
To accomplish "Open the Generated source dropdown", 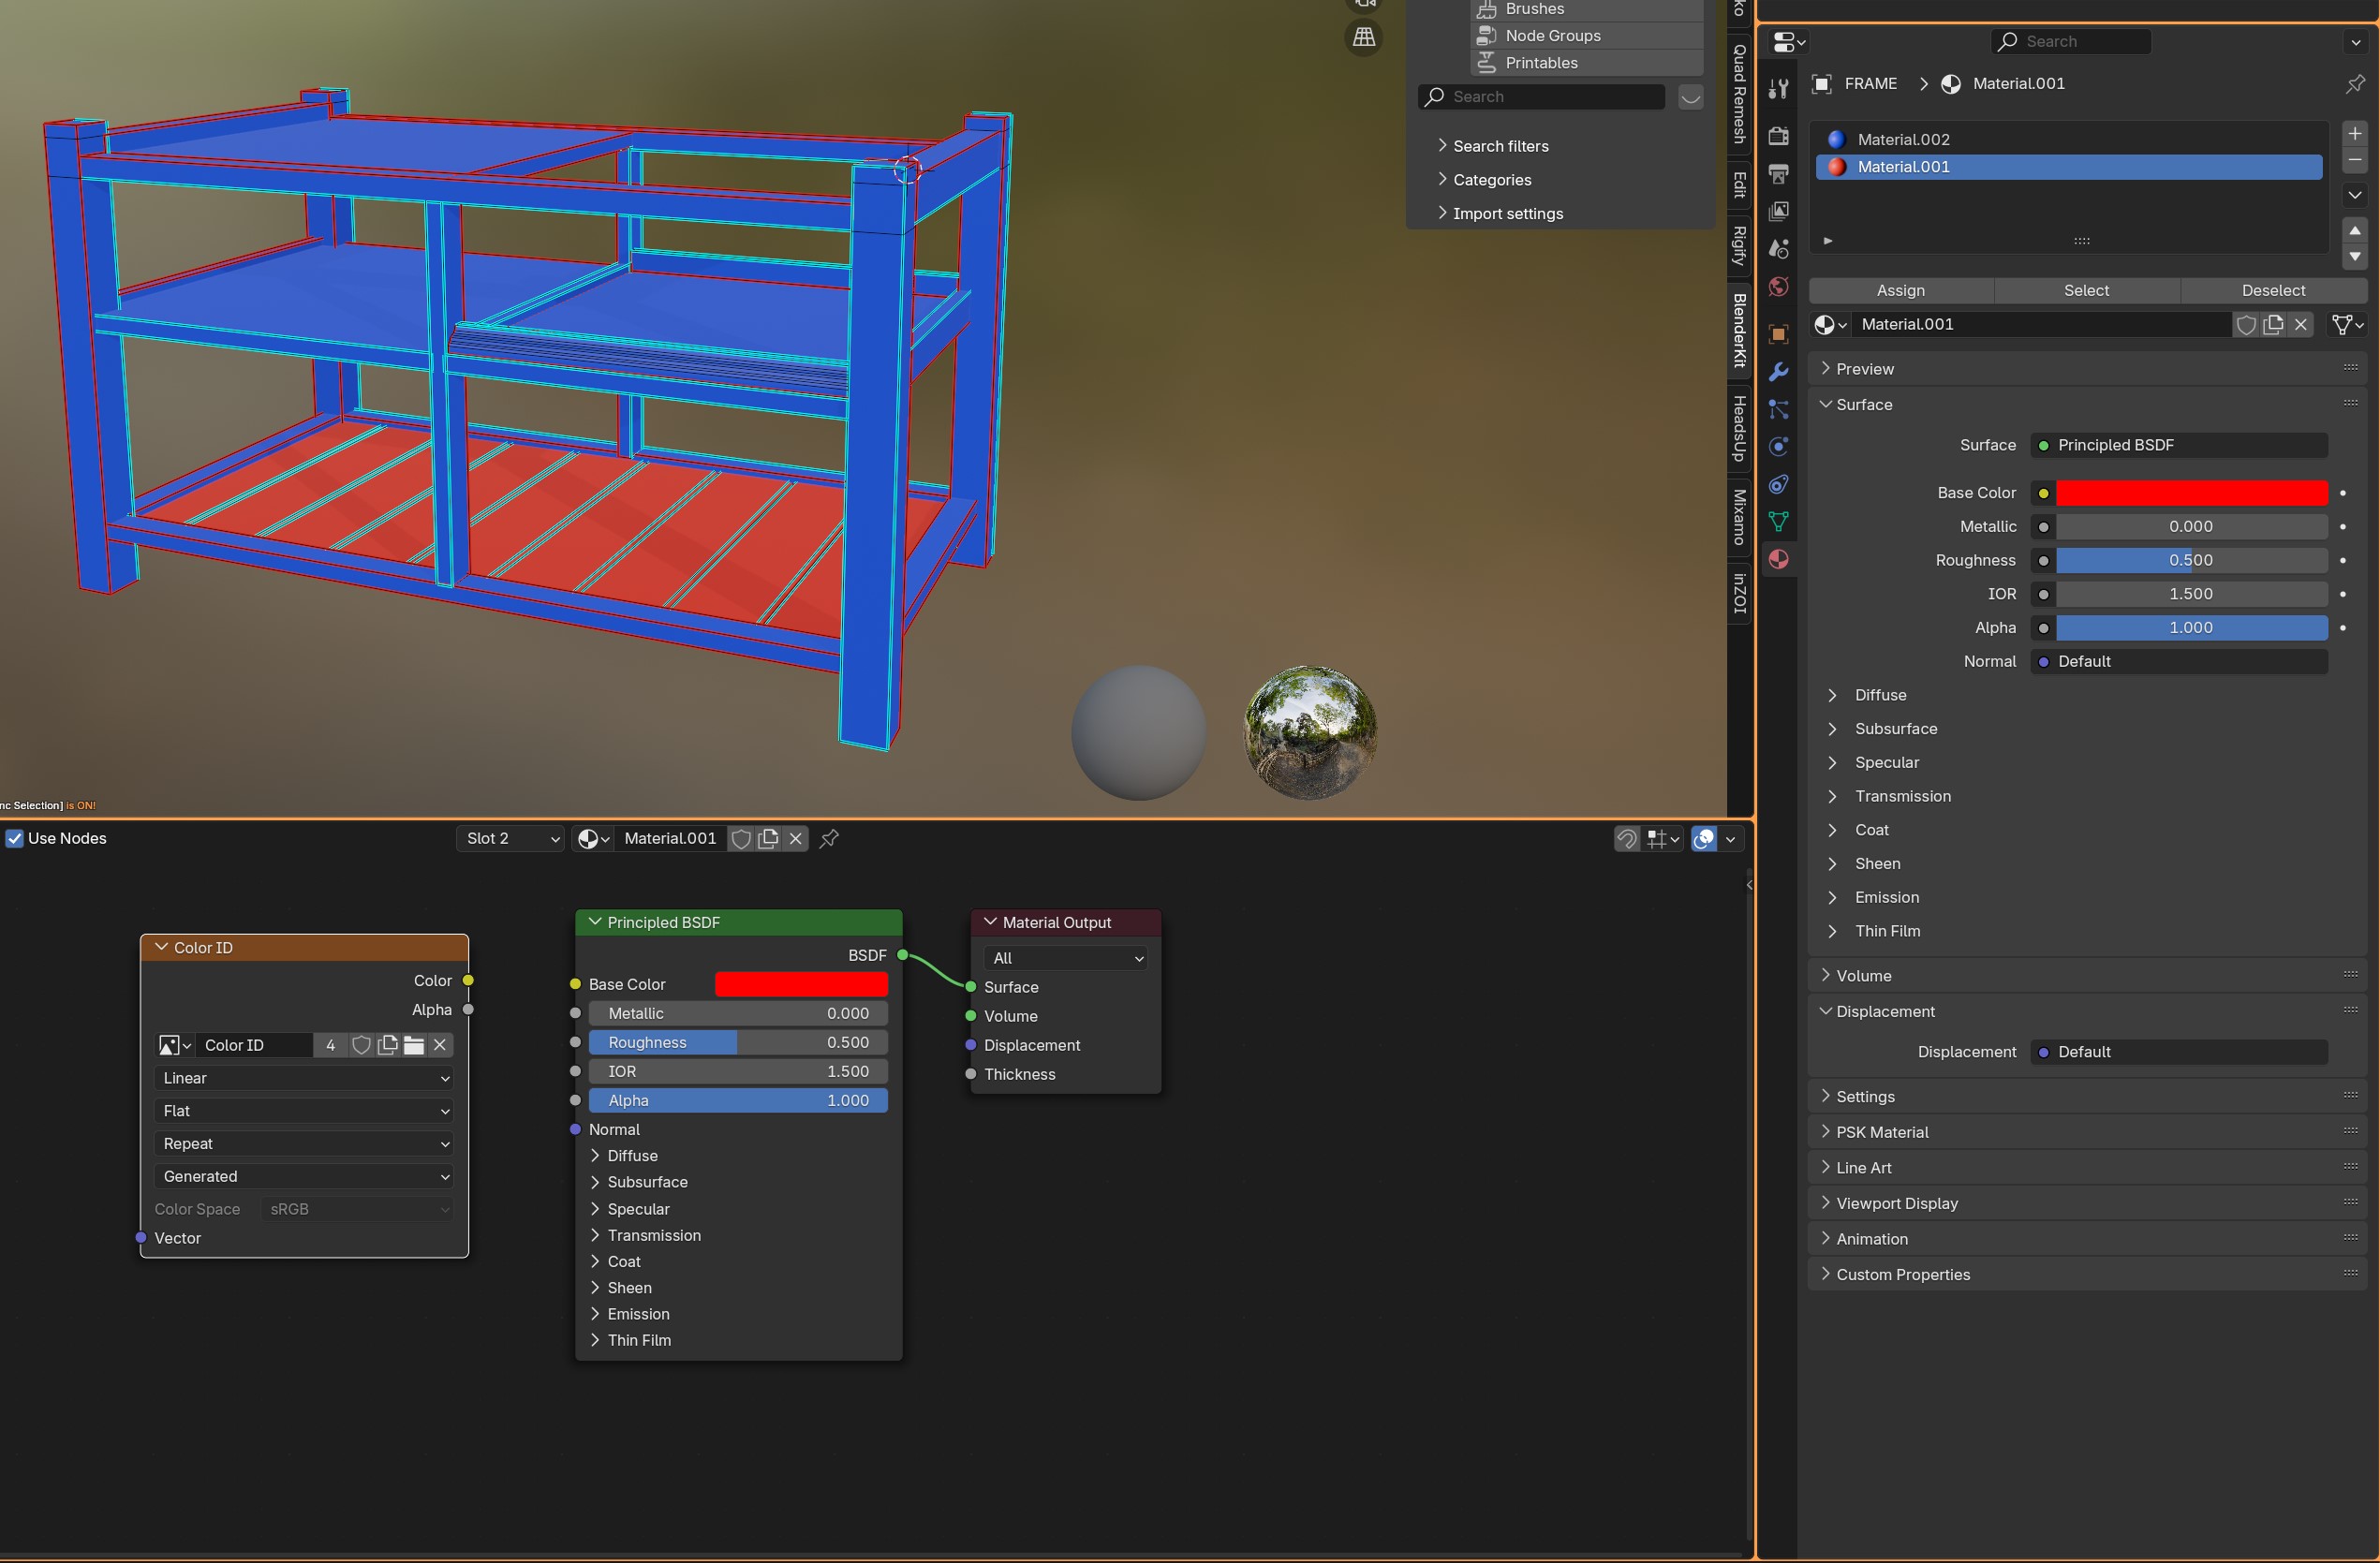I will click(x=304, y=1177).
